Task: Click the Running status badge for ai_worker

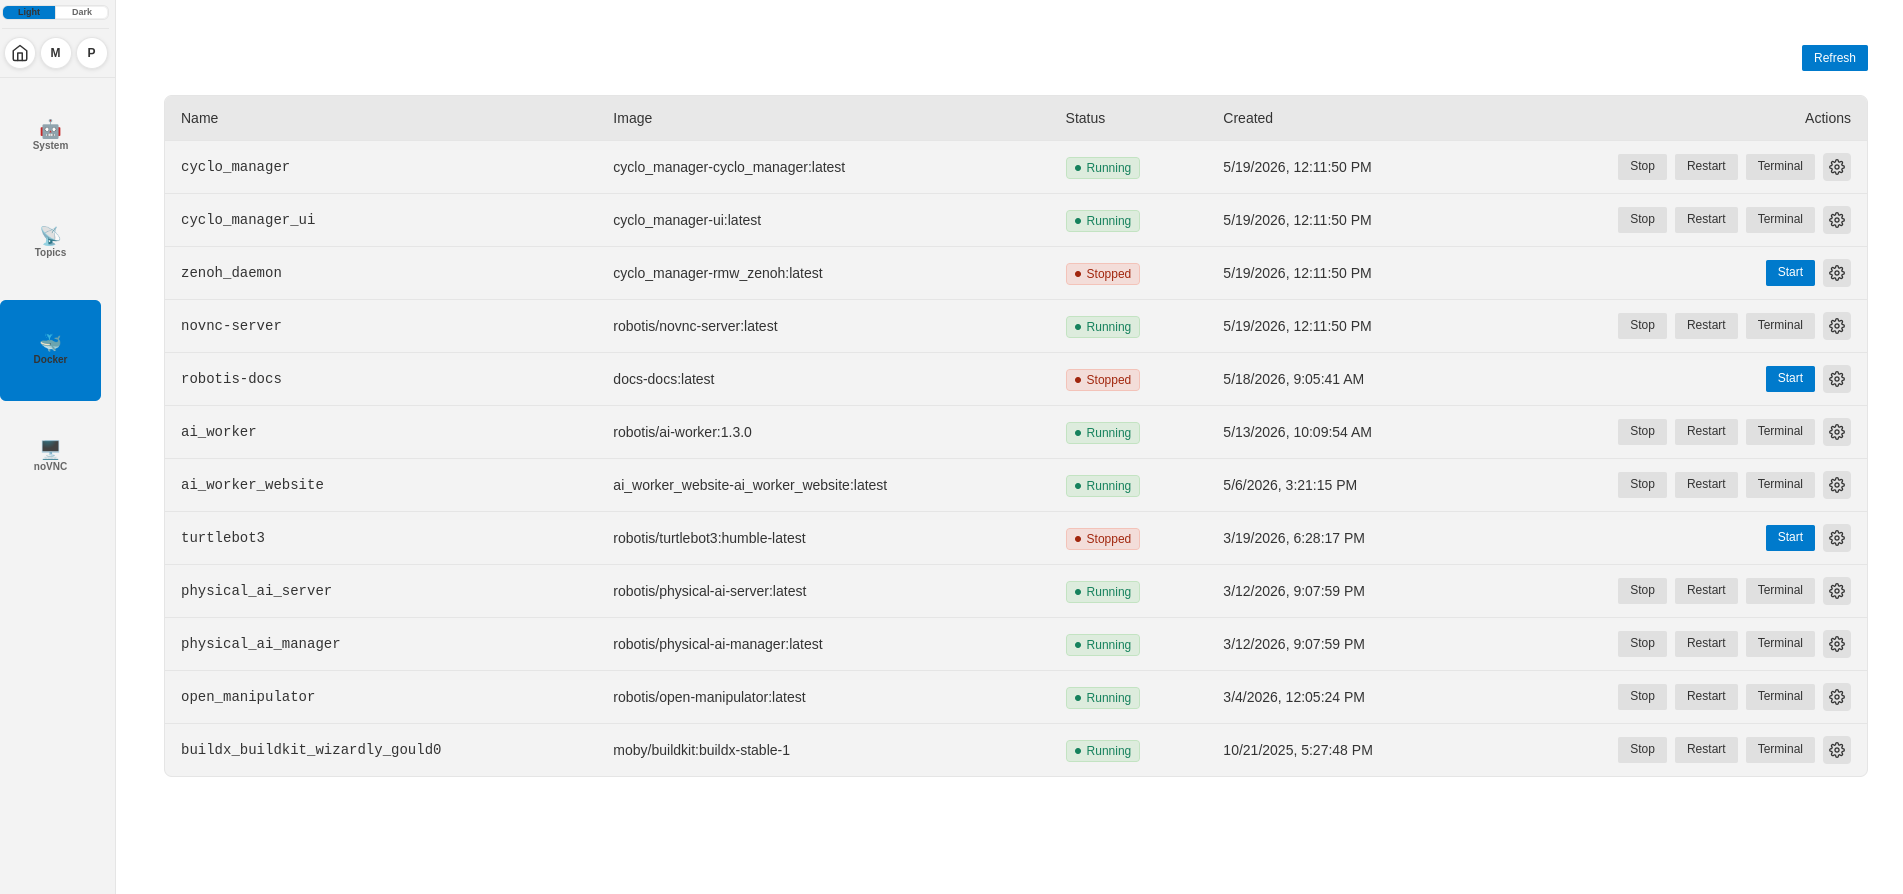Action: pyautogui.click(x=1102, y=433)
